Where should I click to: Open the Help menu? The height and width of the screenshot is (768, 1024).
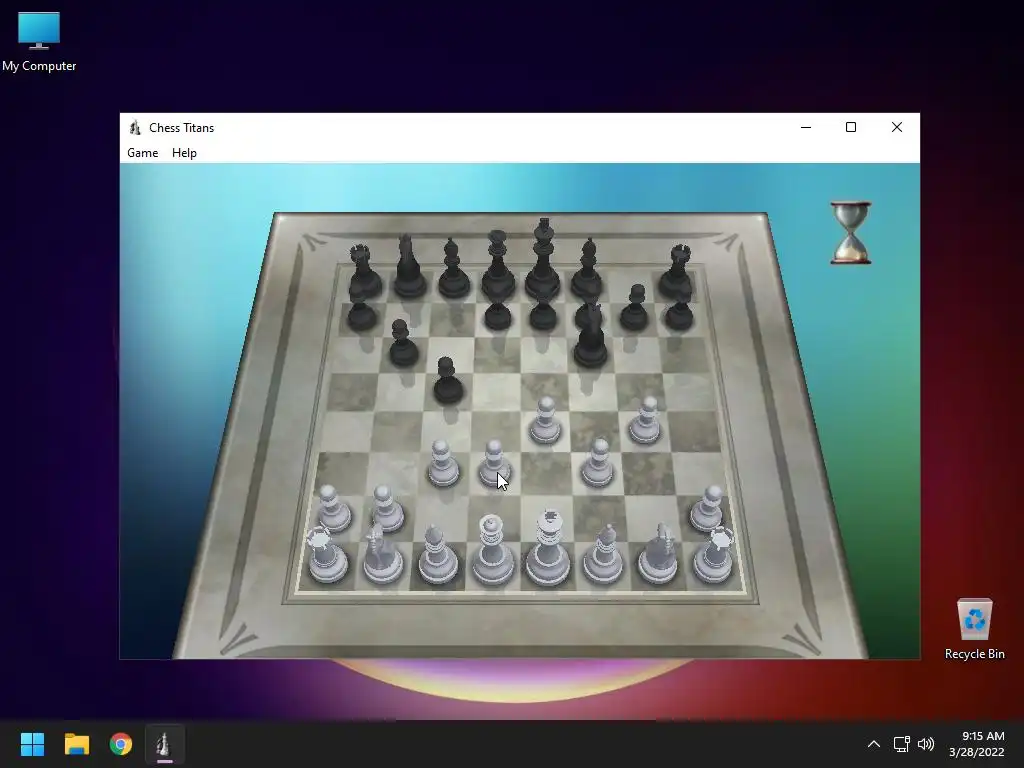(x=184, y=153)
